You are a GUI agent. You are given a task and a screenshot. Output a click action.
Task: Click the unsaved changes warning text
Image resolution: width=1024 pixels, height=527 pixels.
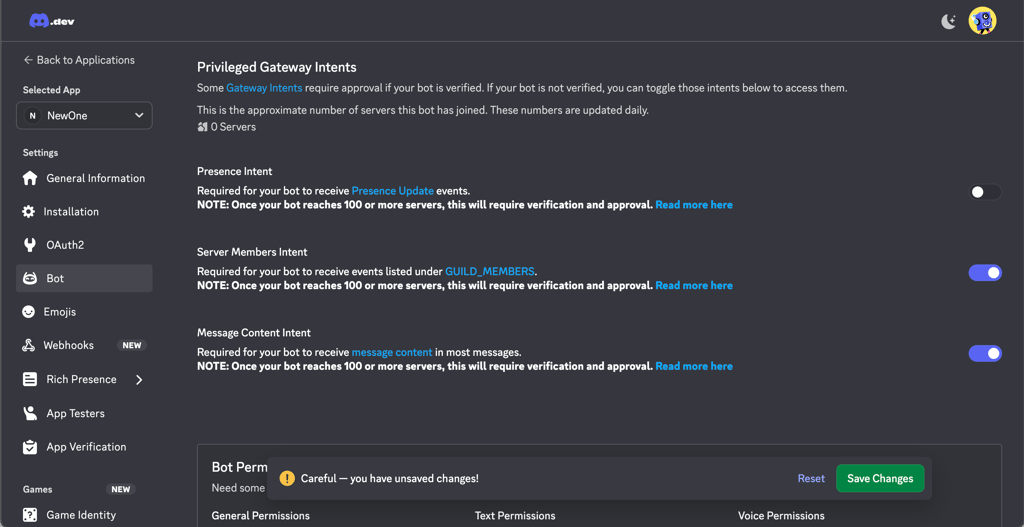coord(390,479)
